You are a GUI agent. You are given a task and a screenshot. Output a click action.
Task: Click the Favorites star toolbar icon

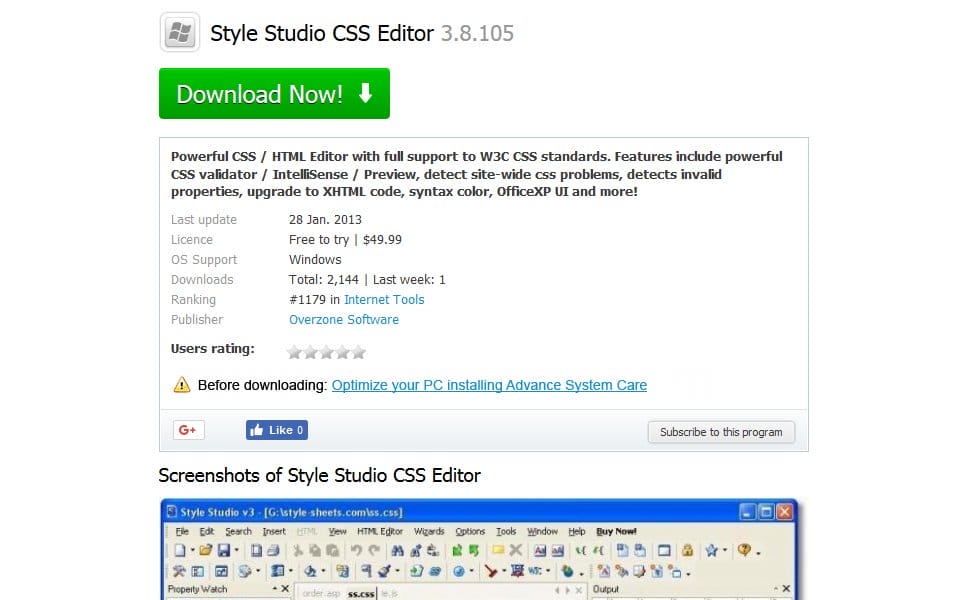tap(711, 550)
